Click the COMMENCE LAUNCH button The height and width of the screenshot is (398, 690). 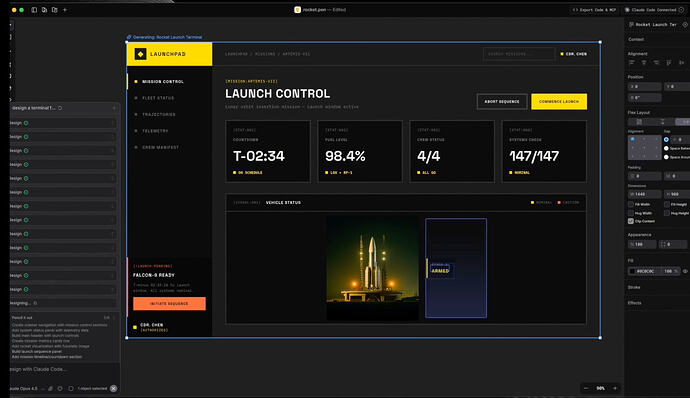(559, 101)
